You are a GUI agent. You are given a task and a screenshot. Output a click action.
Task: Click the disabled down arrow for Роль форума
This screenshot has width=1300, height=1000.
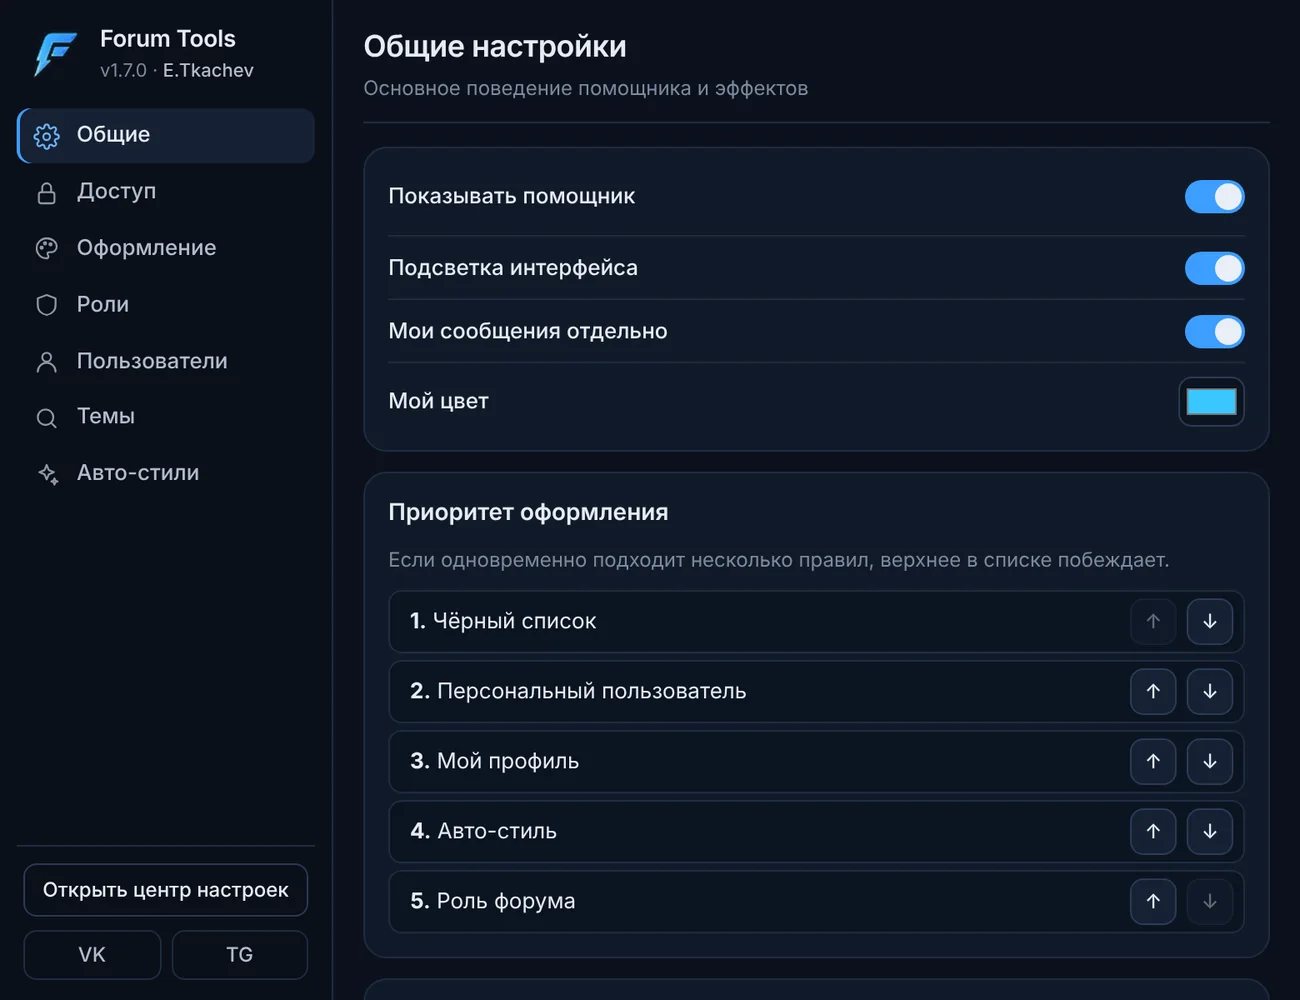tap(1210, 901)
